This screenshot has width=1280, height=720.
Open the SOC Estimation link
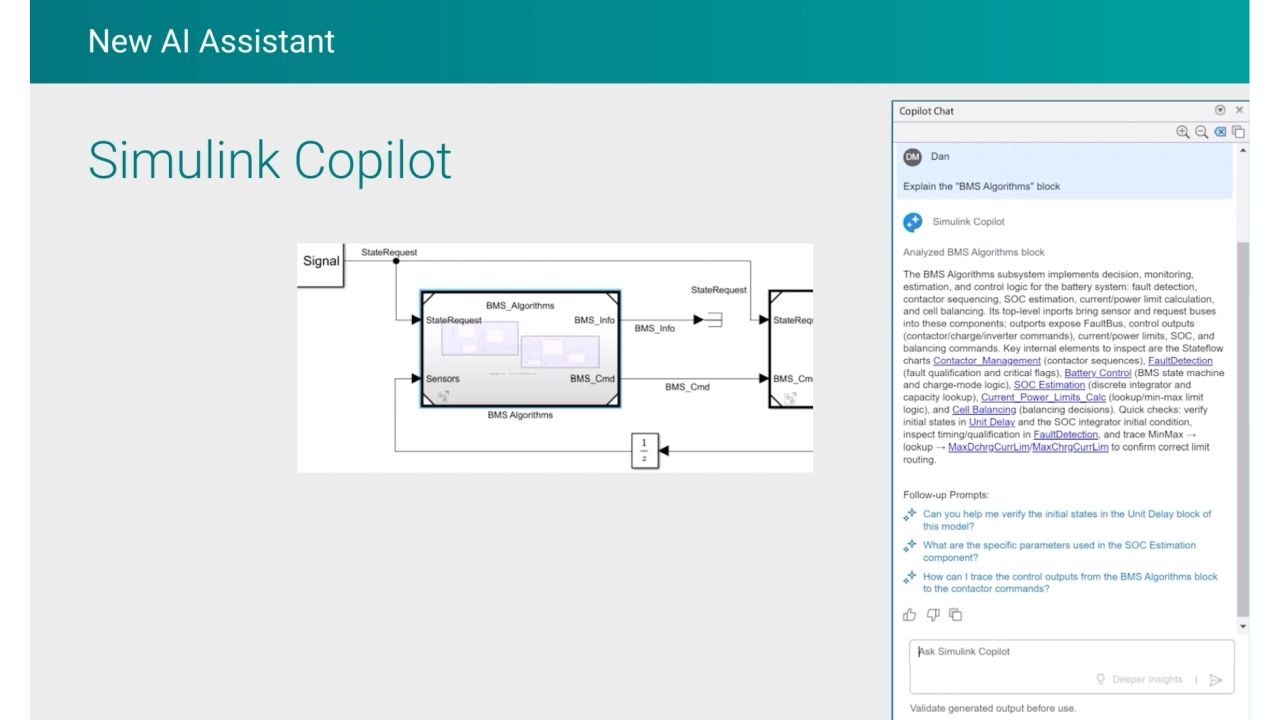coord(1049,385)
